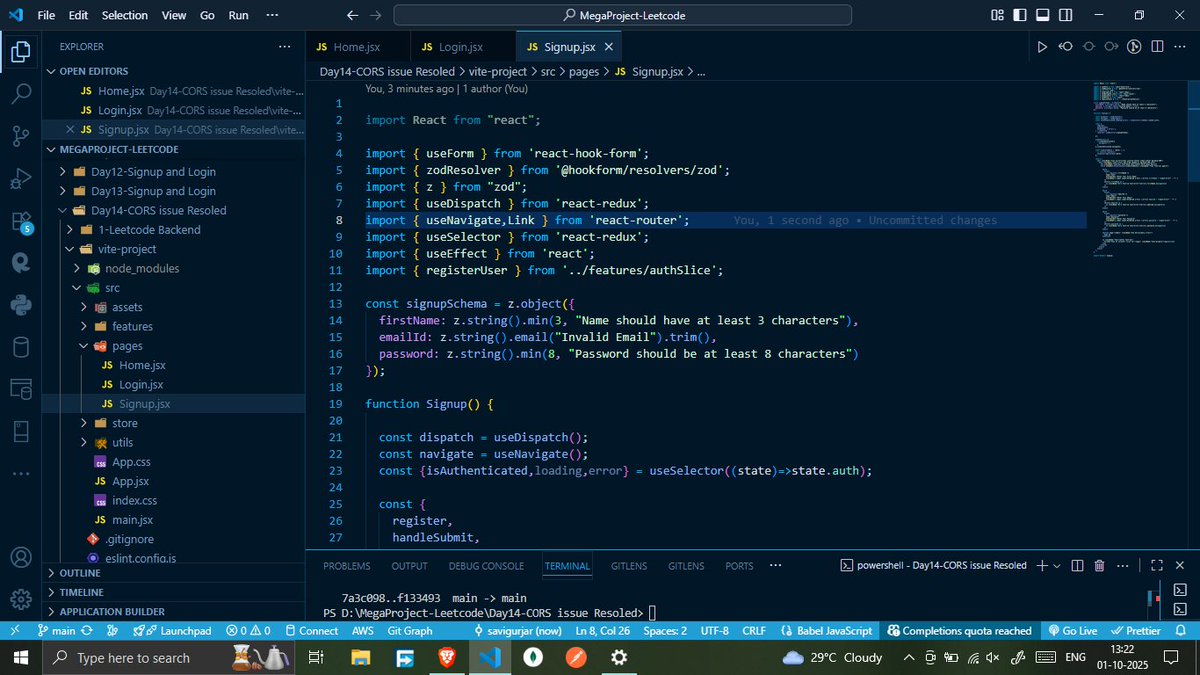Open the Accounts menu in activity bar
The image size is (1200, 675).
(20, 557)
